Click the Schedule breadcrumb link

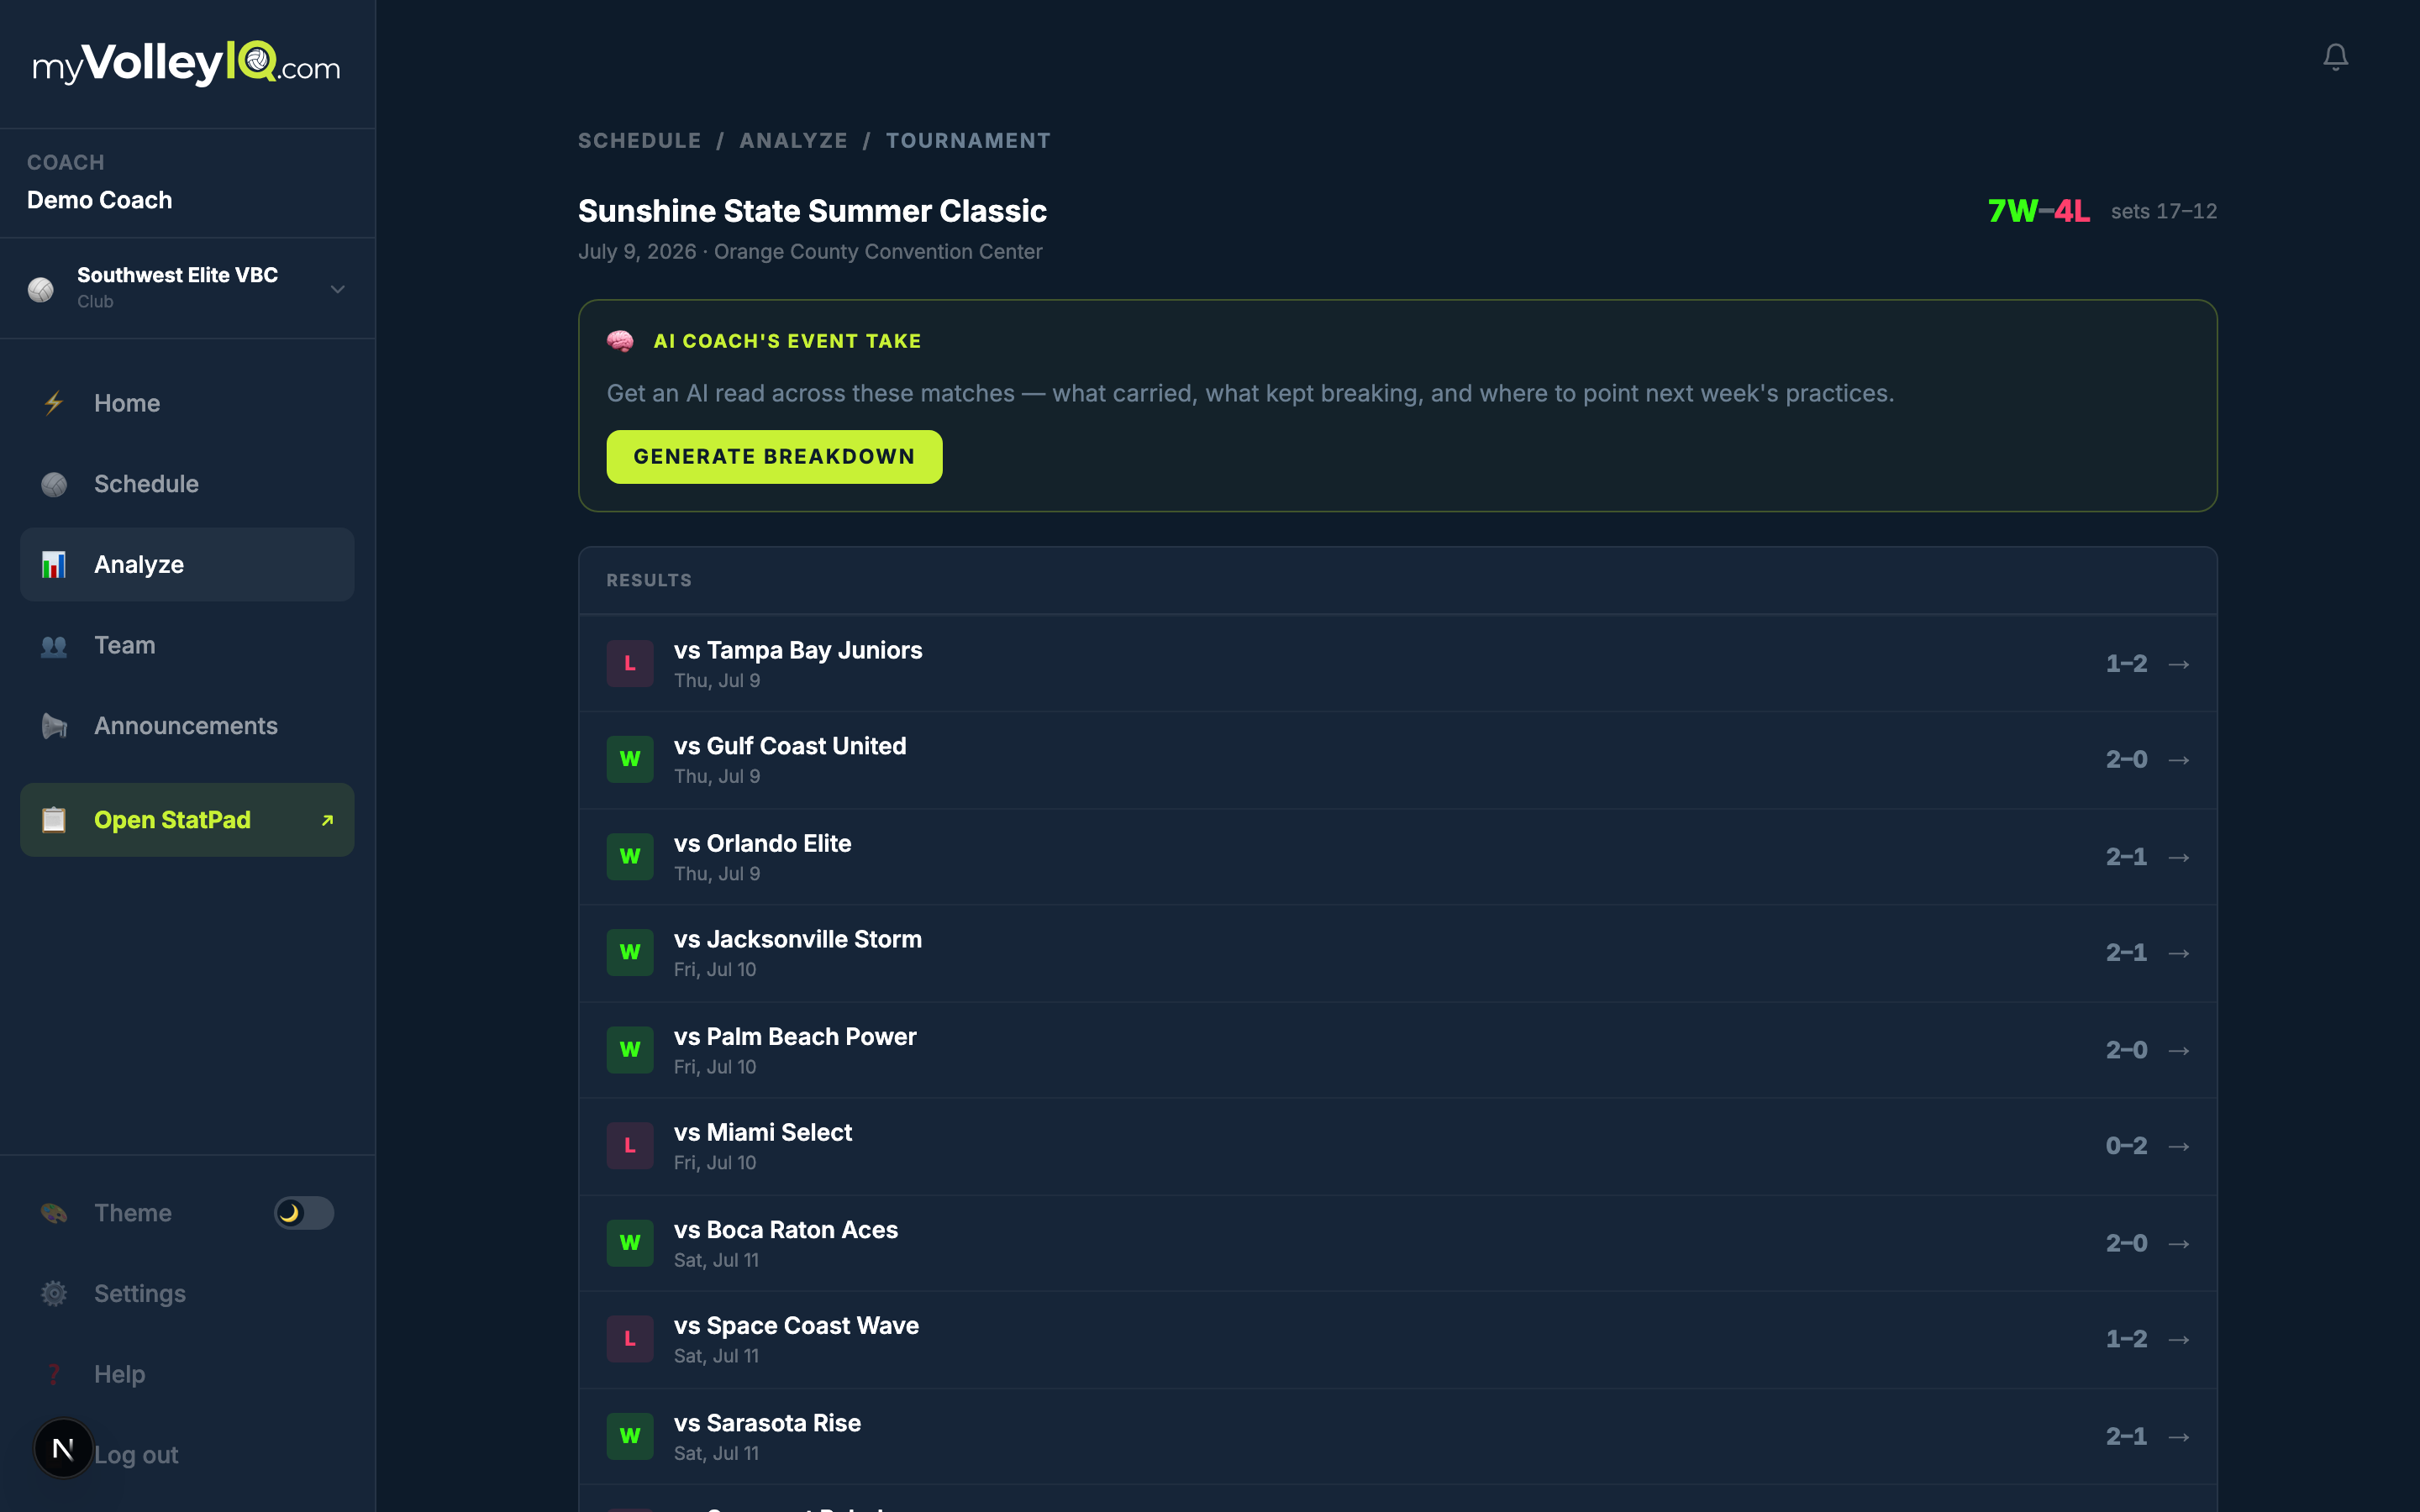[x=640, y=141]
